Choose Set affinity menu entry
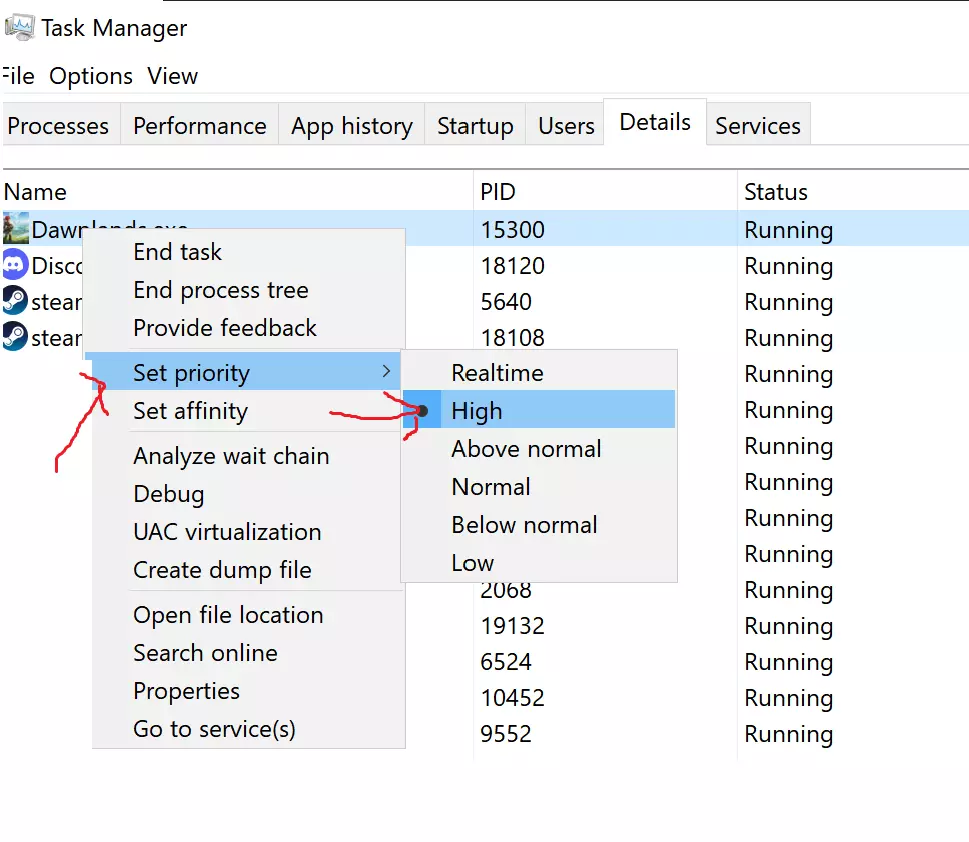 pyautogui.click(x=190, y=411)
